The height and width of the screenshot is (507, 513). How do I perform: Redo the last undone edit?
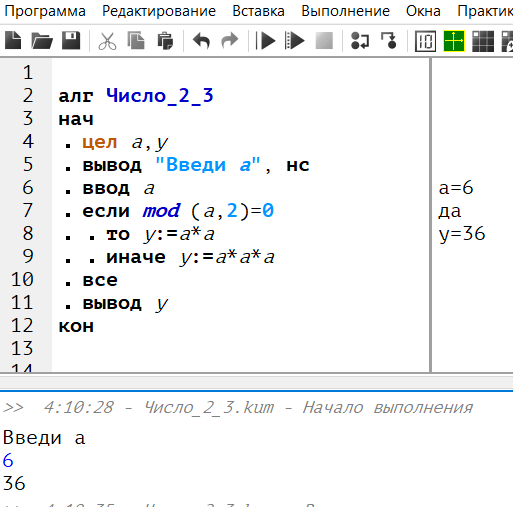230,41
